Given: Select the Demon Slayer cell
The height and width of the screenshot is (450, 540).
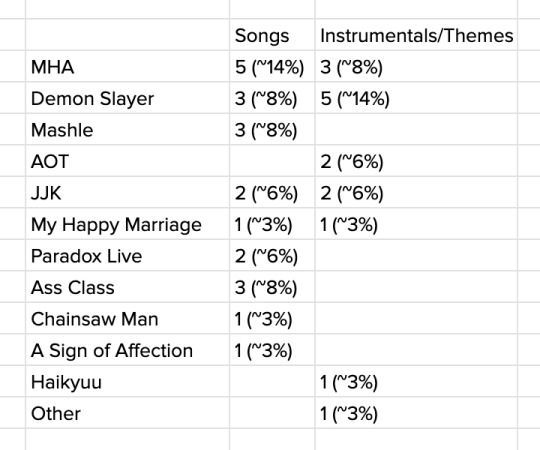Looking at the screenshot, I should 127,98.
